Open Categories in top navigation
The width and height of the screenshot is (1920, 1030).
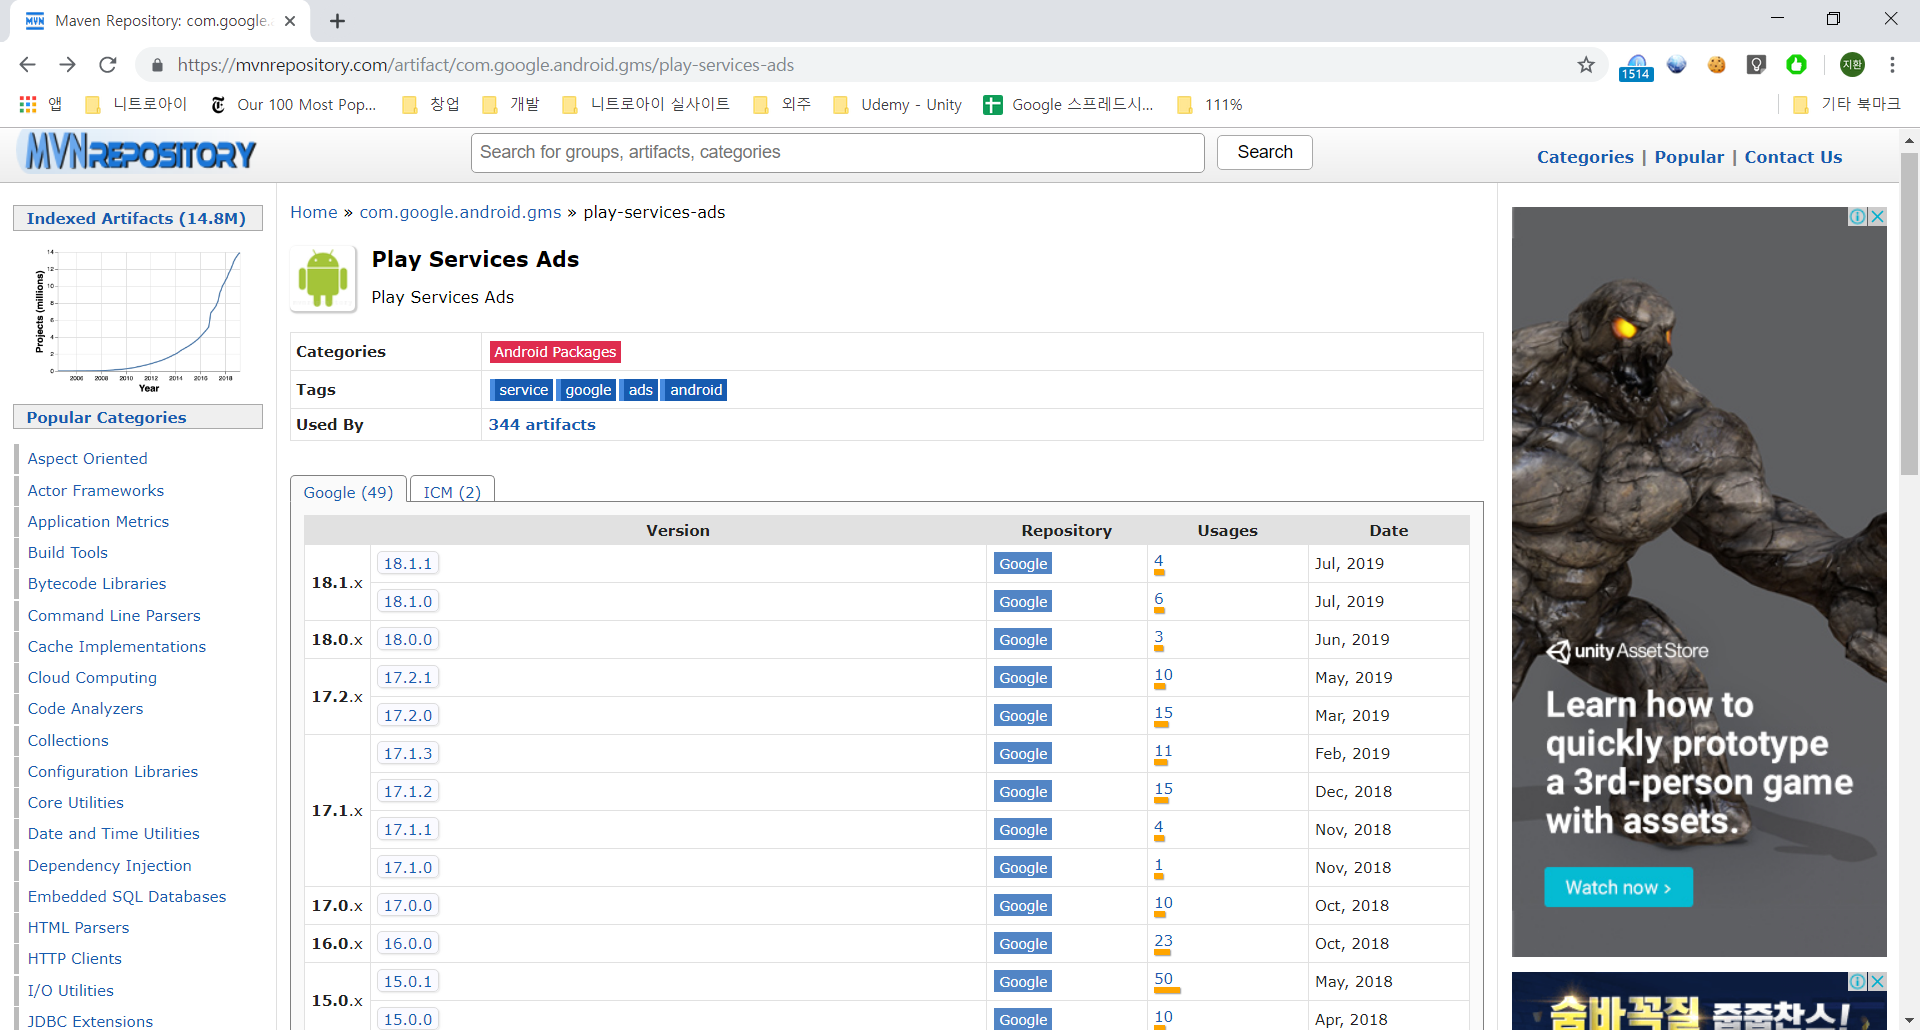coord(1585,157)
